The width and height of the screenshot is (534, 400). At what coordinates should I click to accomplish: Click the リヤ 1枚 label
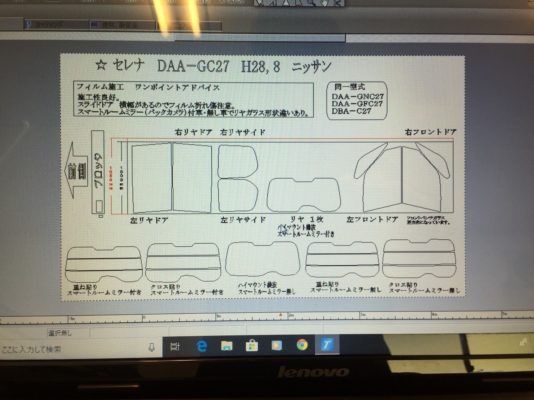click(x=307, y=219)
